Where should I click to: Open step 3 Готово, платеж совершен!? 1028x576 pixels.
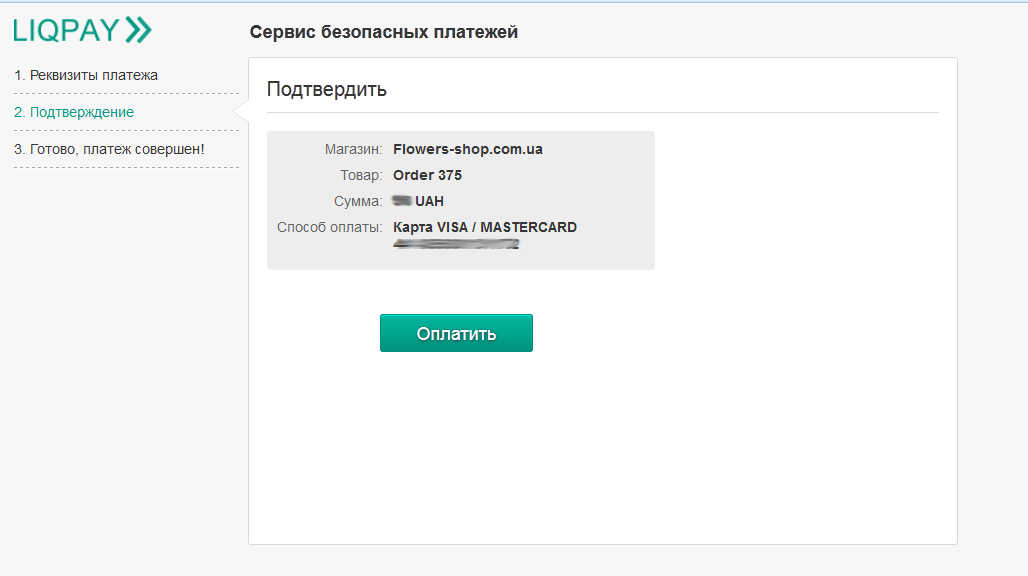point(109,149)
